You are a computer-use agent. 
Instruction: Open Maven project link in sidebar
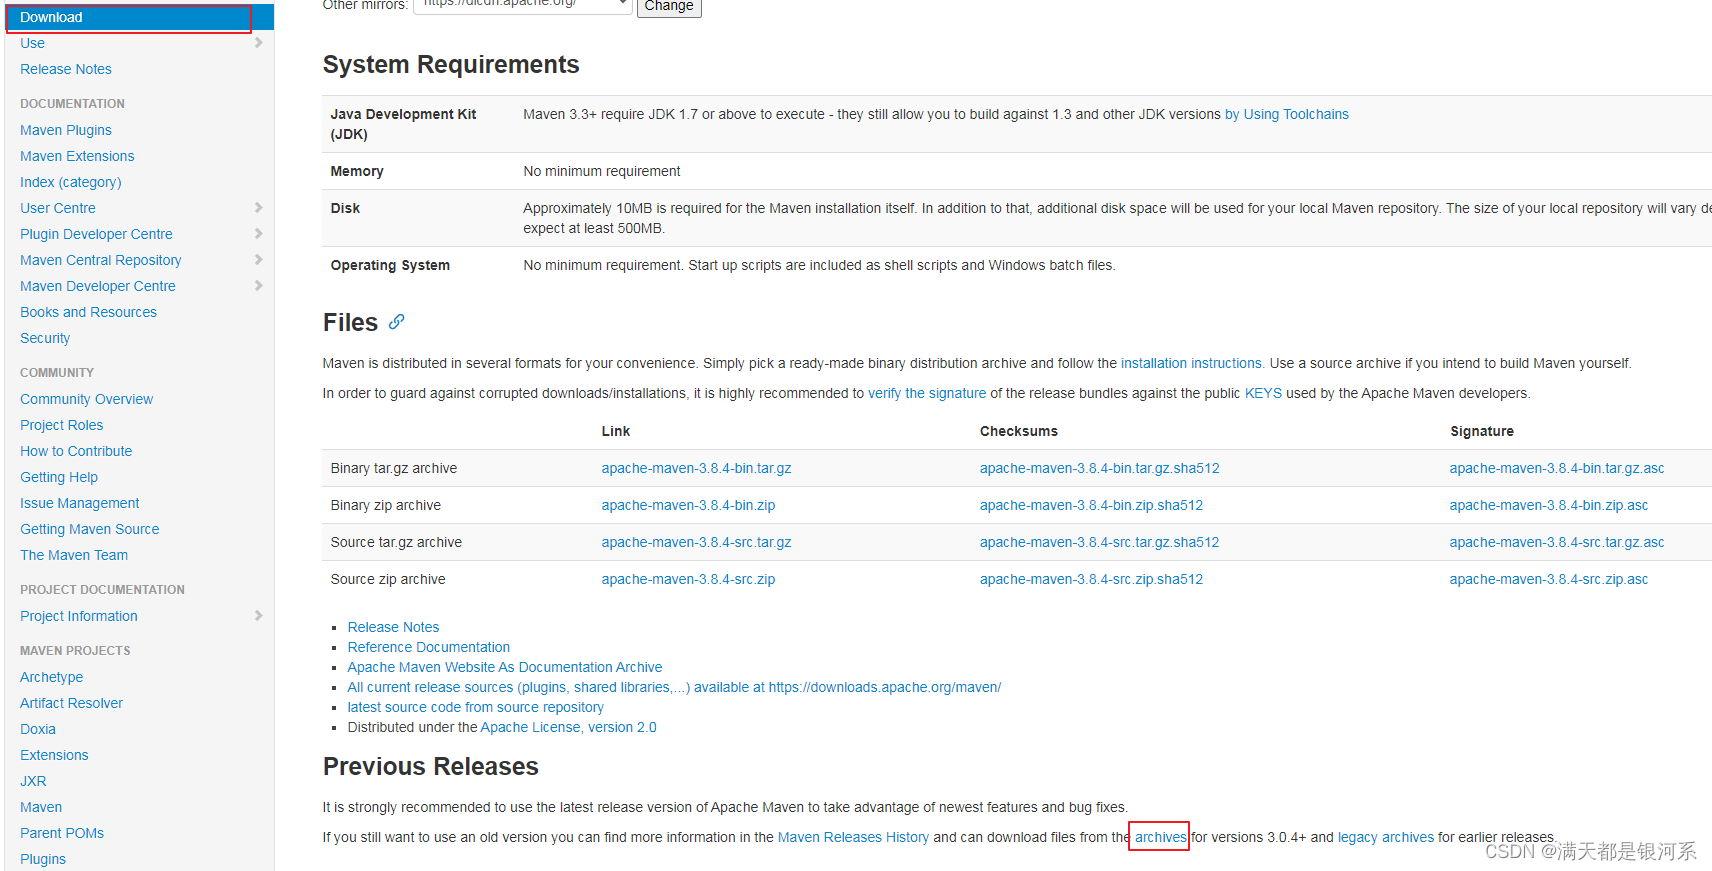(x=41, y=807)
